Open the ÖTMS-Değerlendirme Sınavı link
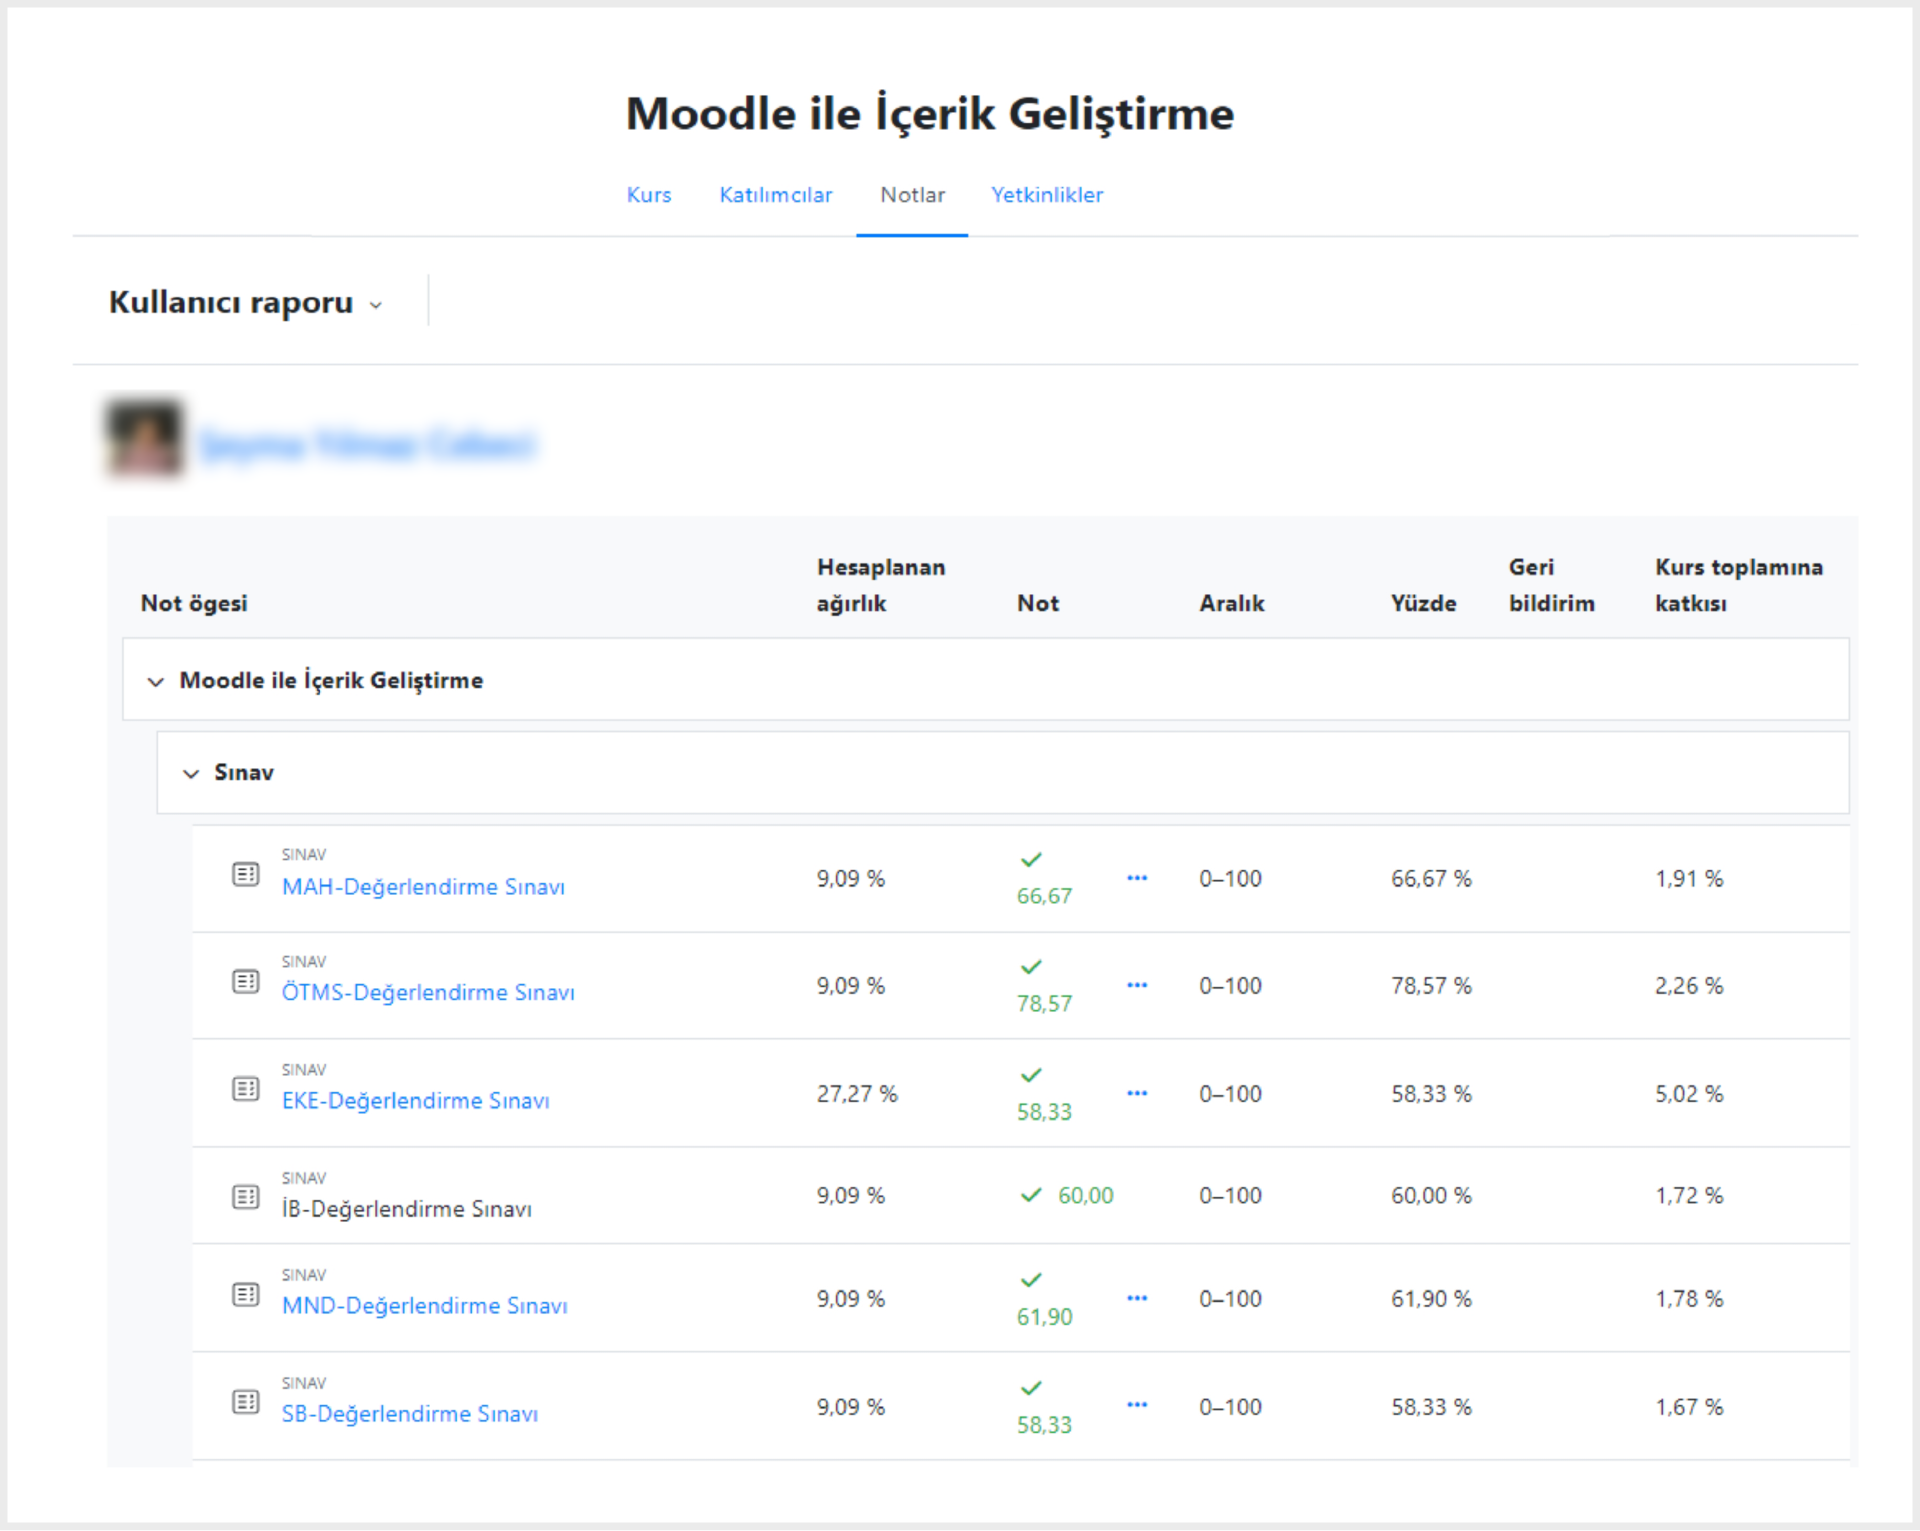Viewport: 1920px width, 1531px height. click(x=428, y=993)
